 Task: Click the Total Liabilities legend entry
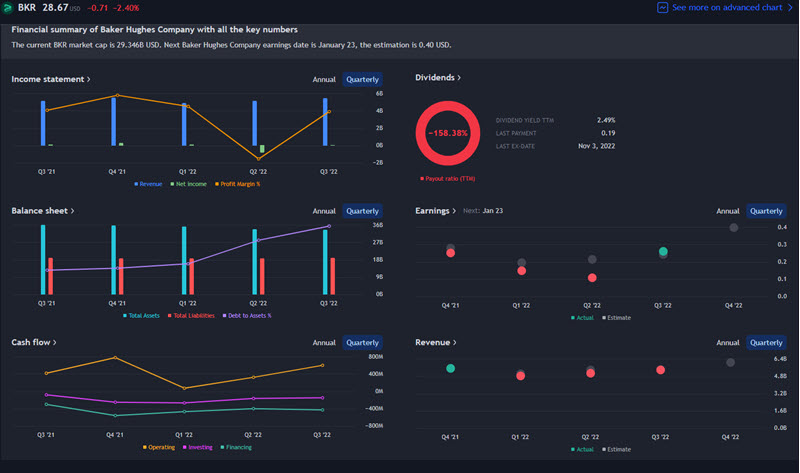coord(191,316)
